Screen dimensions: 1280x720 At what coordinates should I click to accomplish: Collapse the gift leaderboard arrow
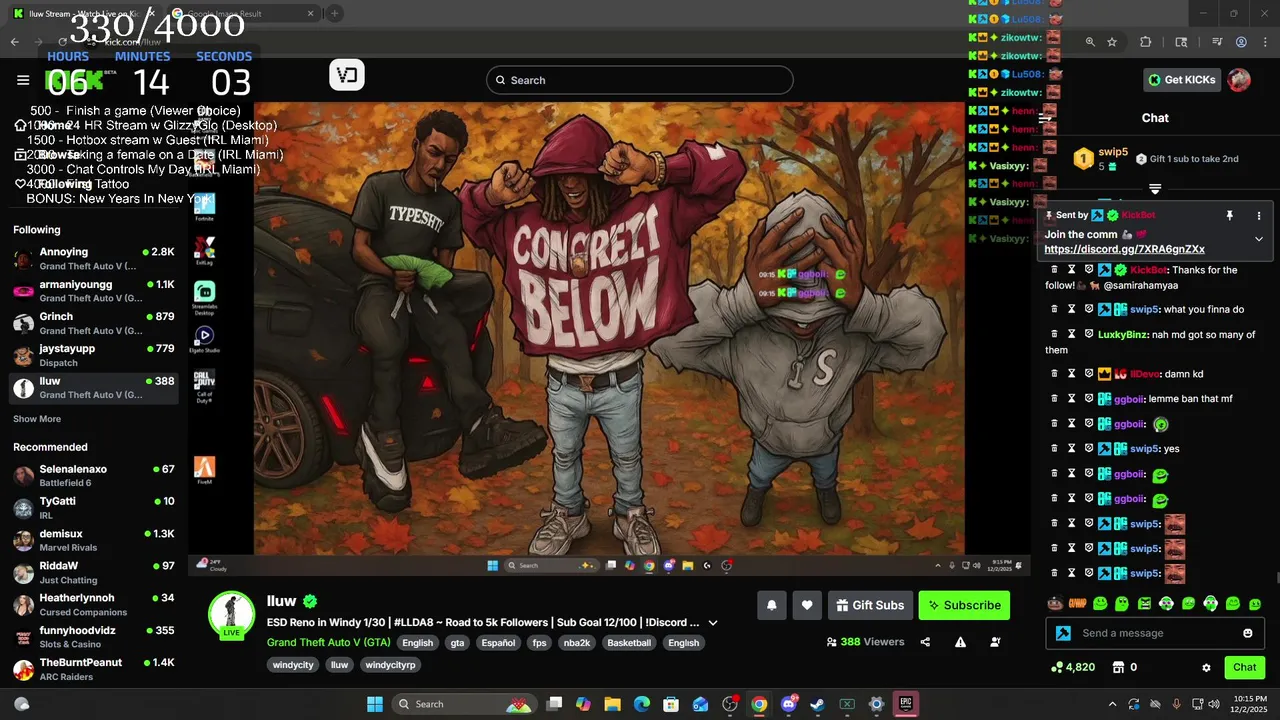(x=1155, y=189)
